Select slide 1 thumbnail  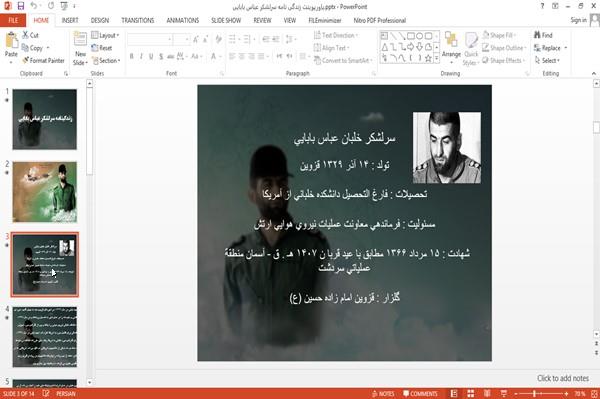pos(44,119)
